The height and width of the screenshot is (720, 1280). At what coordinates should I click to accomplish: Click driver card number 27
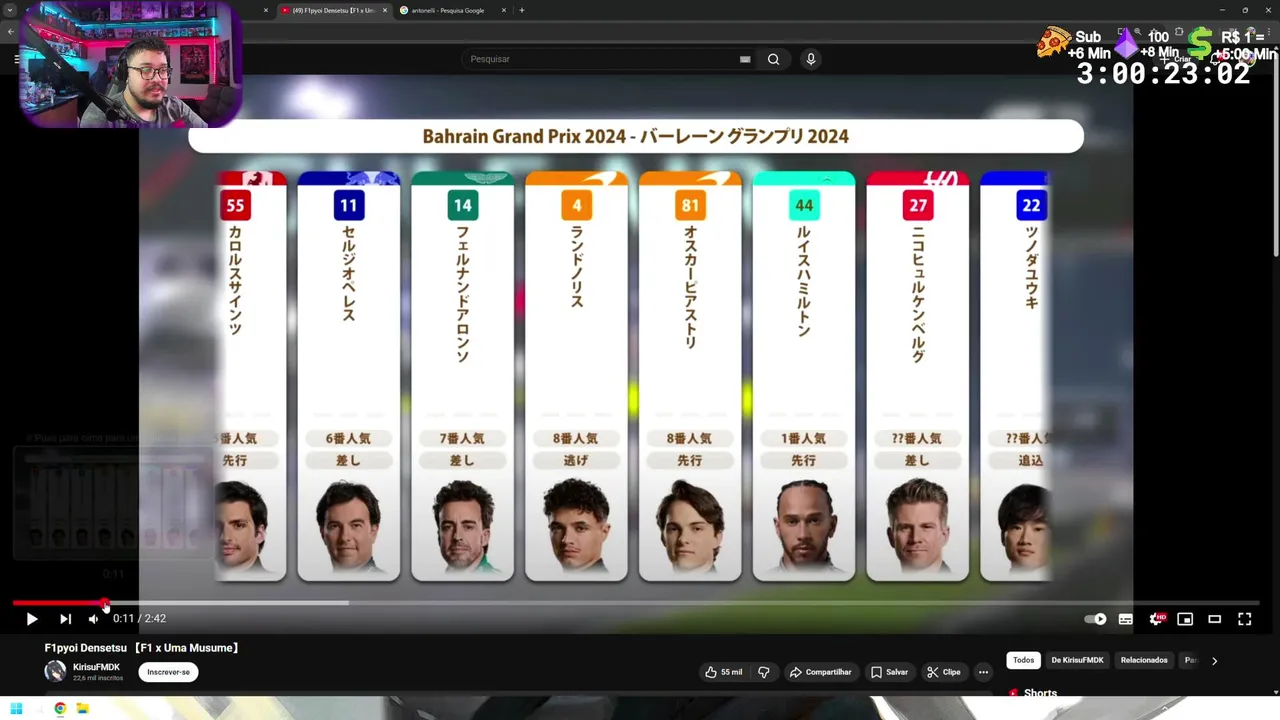(918, 376)
